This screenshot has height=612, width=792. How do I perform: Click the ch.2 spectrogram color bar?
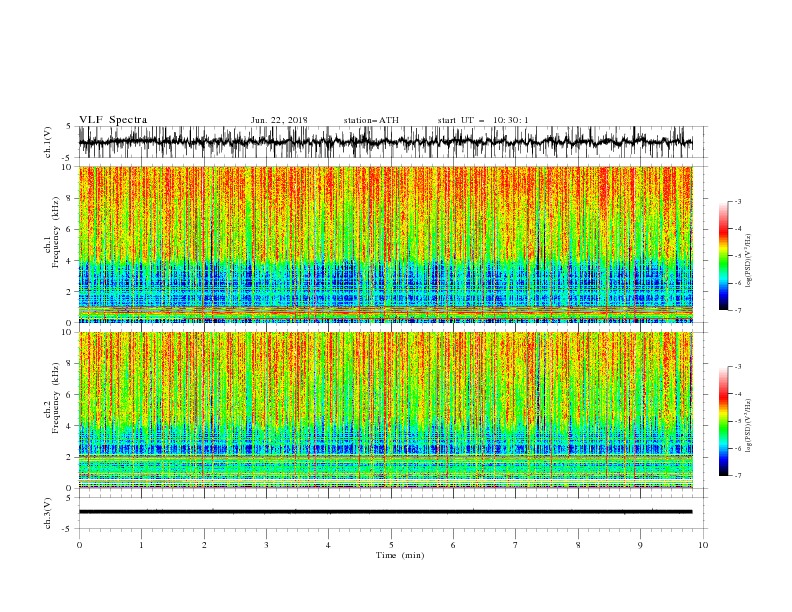pos(724,421)
